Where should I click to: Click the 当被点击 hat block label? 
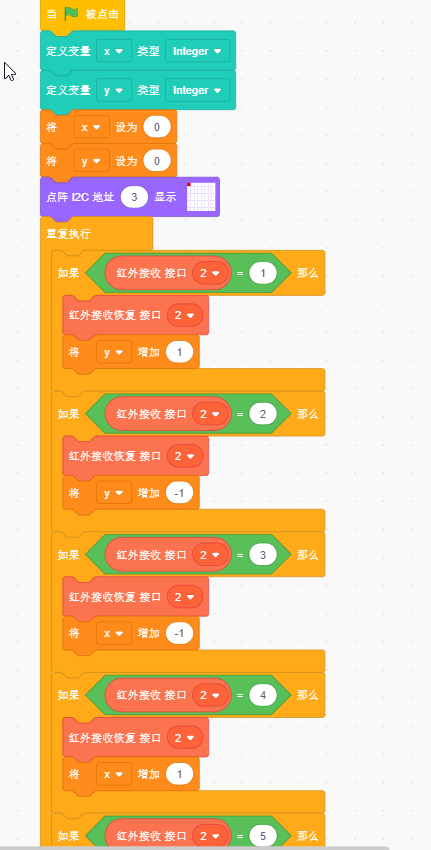click(82, 14)
